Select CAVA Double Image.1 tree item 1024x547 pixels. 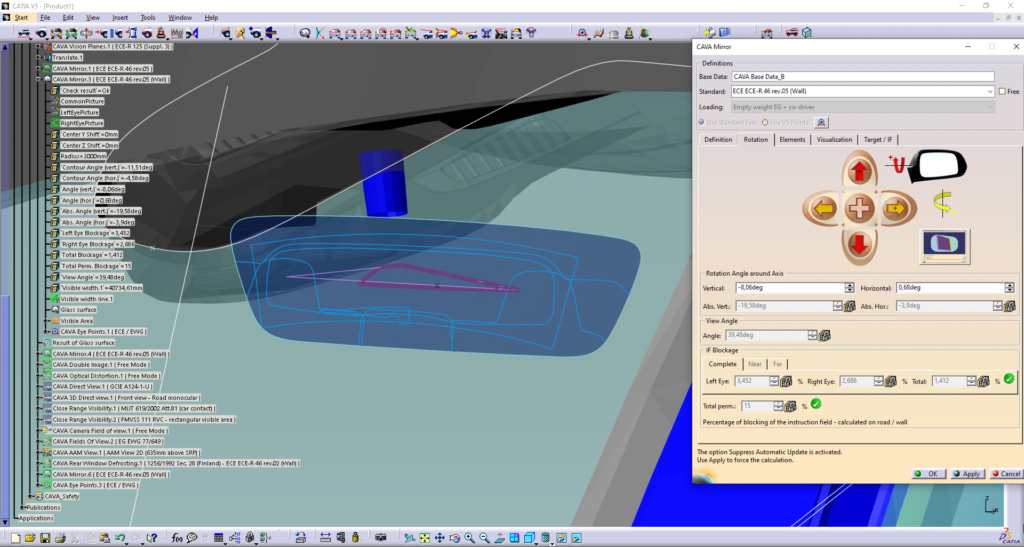point(101,365)
